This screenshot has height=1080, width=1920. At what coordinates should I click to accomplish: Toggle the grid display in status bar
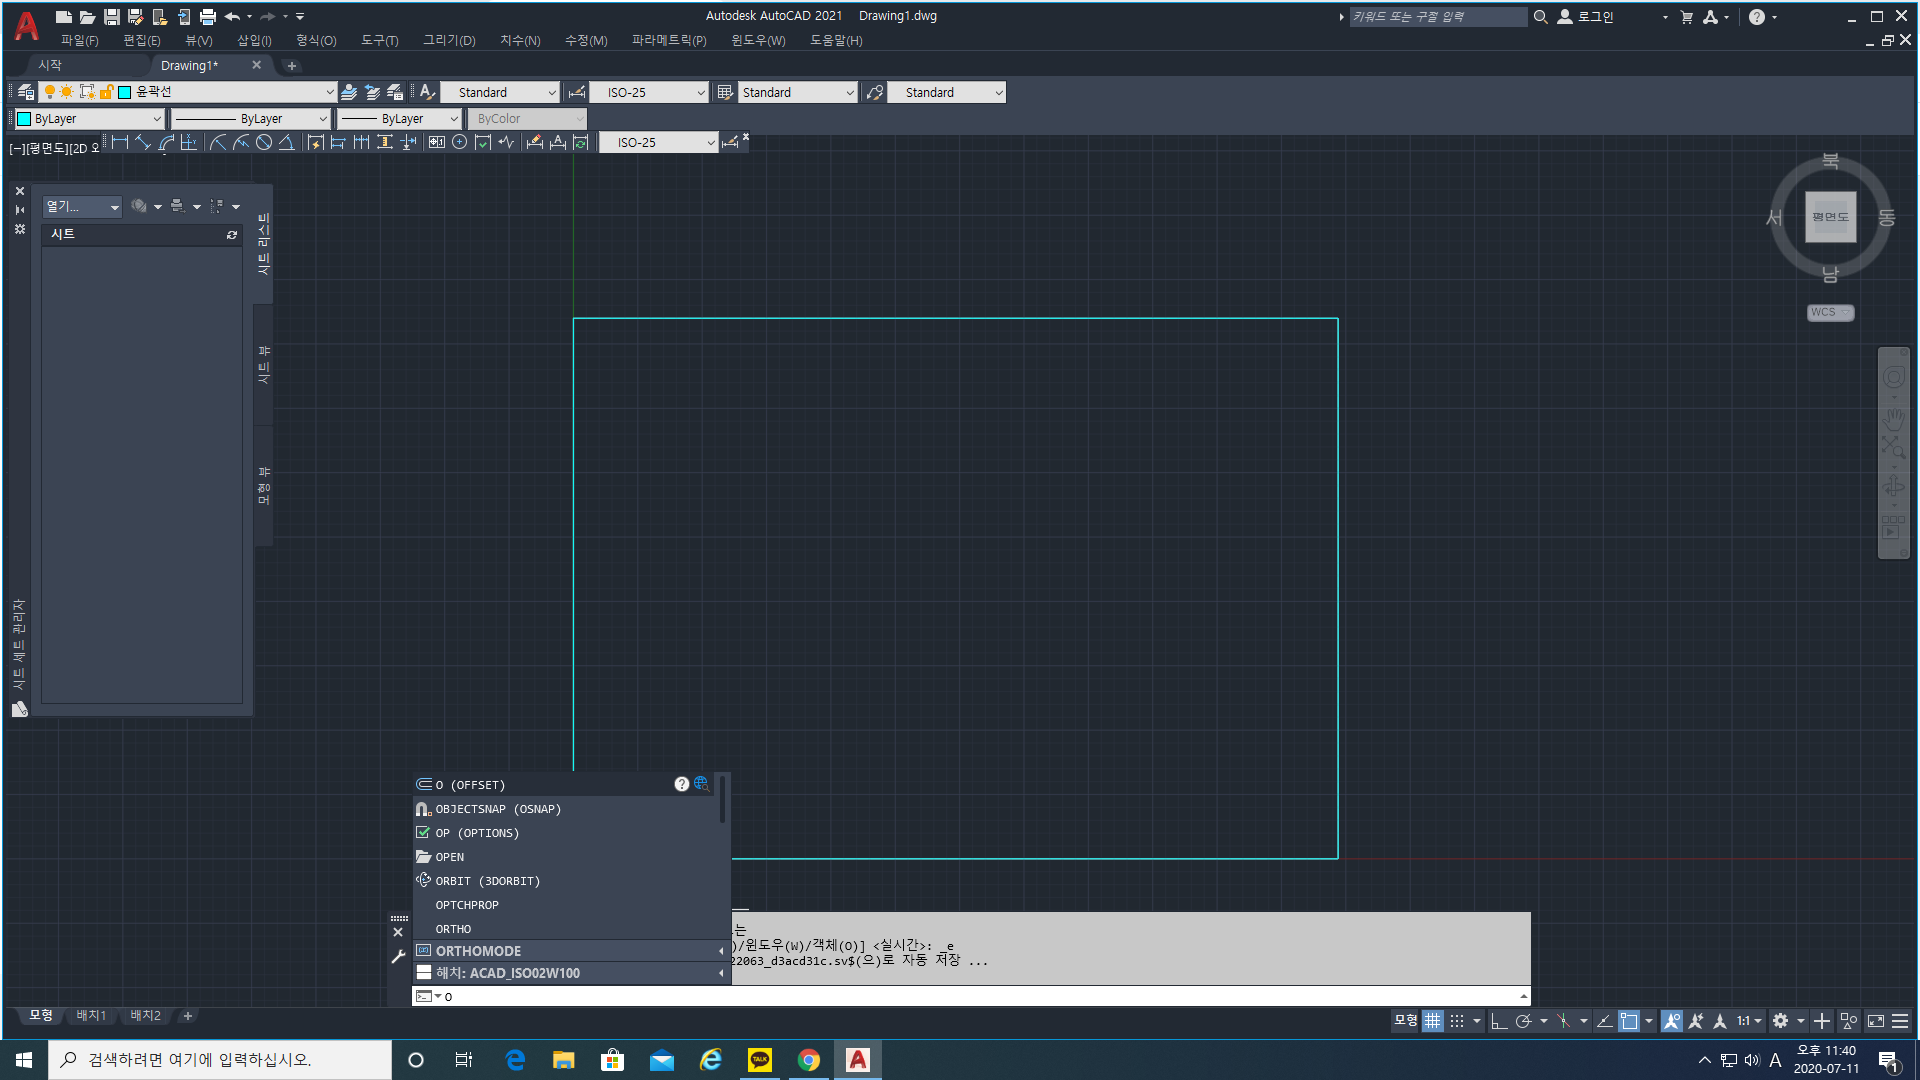pos(1433,1021)
